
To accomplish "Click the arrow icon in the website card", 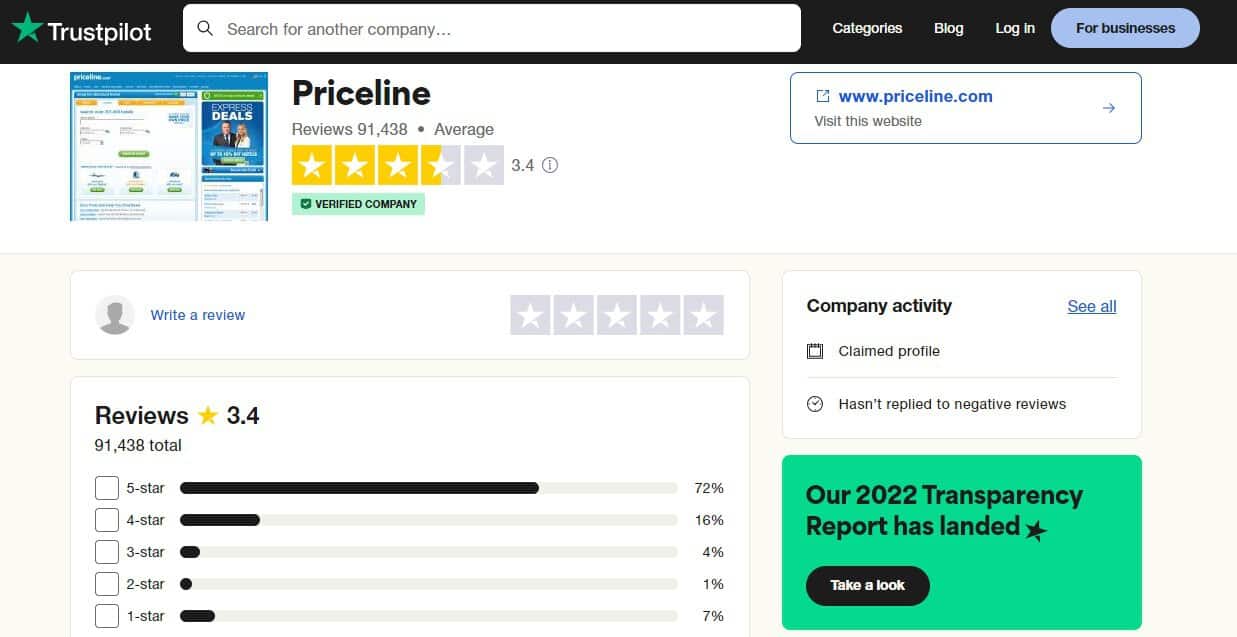I will [1108, 108].
